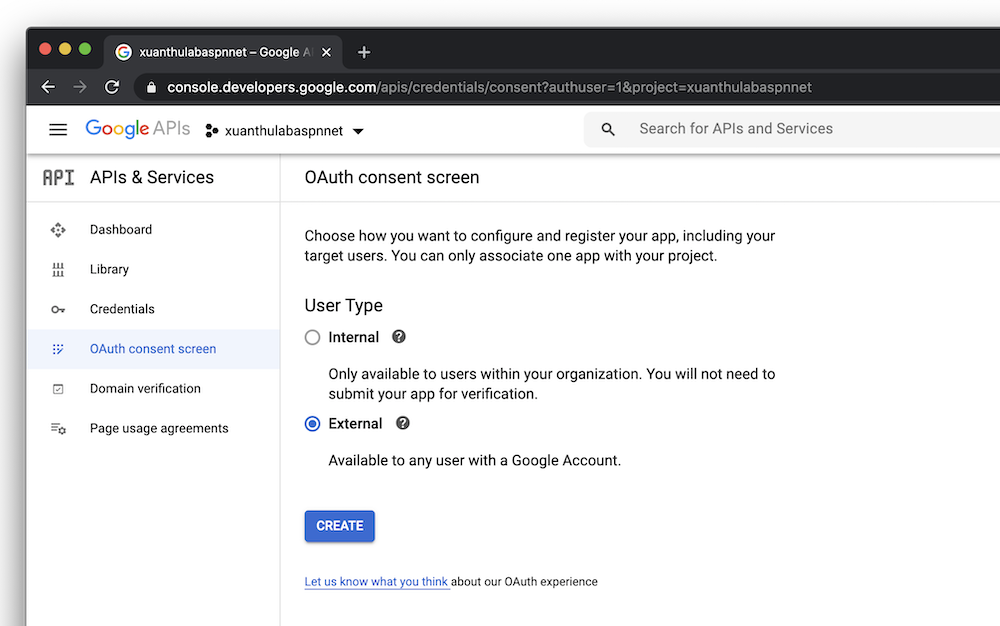Click the OAuth consent screen sidebar icon
The width and height of the screenshot is (1000, 626).
click(58, 349)
